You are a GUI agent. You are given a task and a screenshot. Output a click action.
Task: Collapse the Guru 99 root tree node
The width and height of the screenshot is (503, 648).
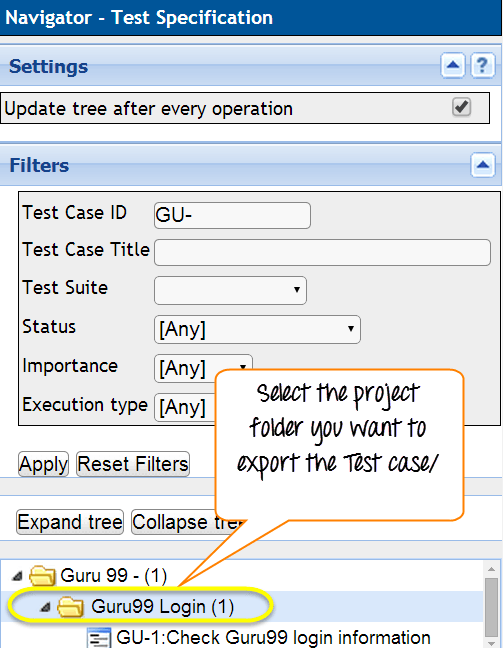point(17,576)
